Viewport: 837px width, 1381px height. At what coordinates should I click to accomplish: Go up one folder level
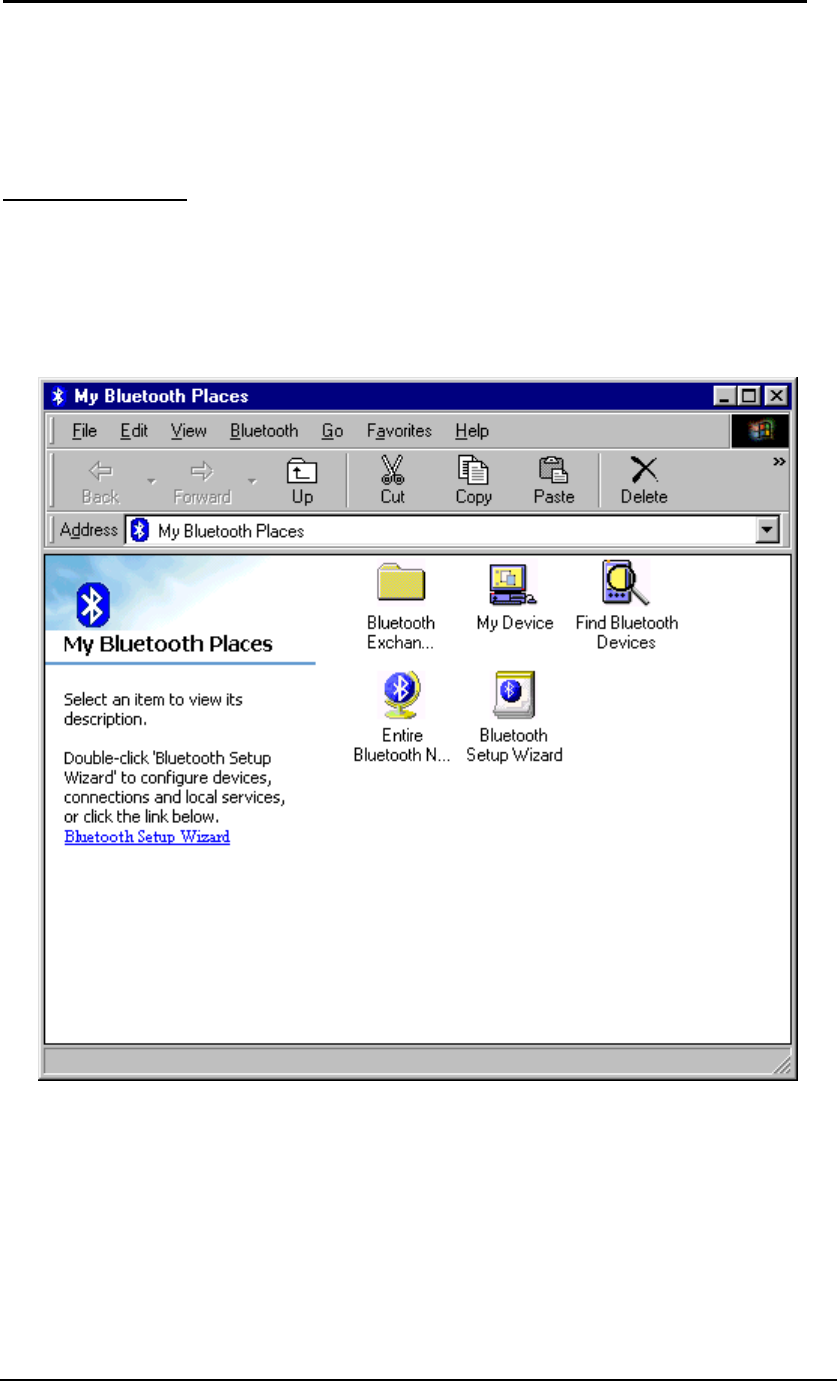(x=301, y=479)
